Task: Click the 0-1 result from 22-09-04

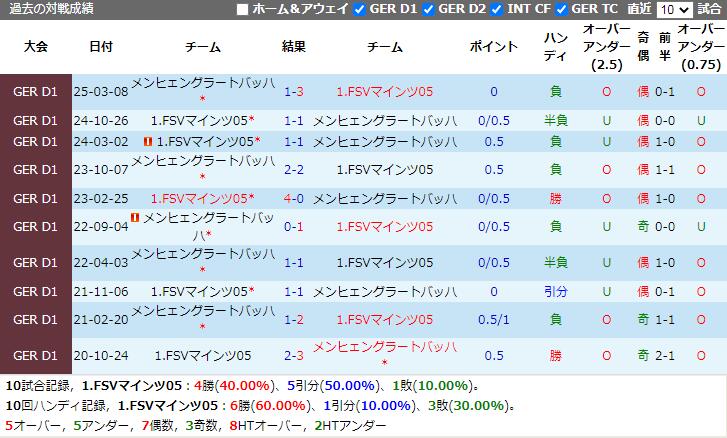Action: click(294, 227)
